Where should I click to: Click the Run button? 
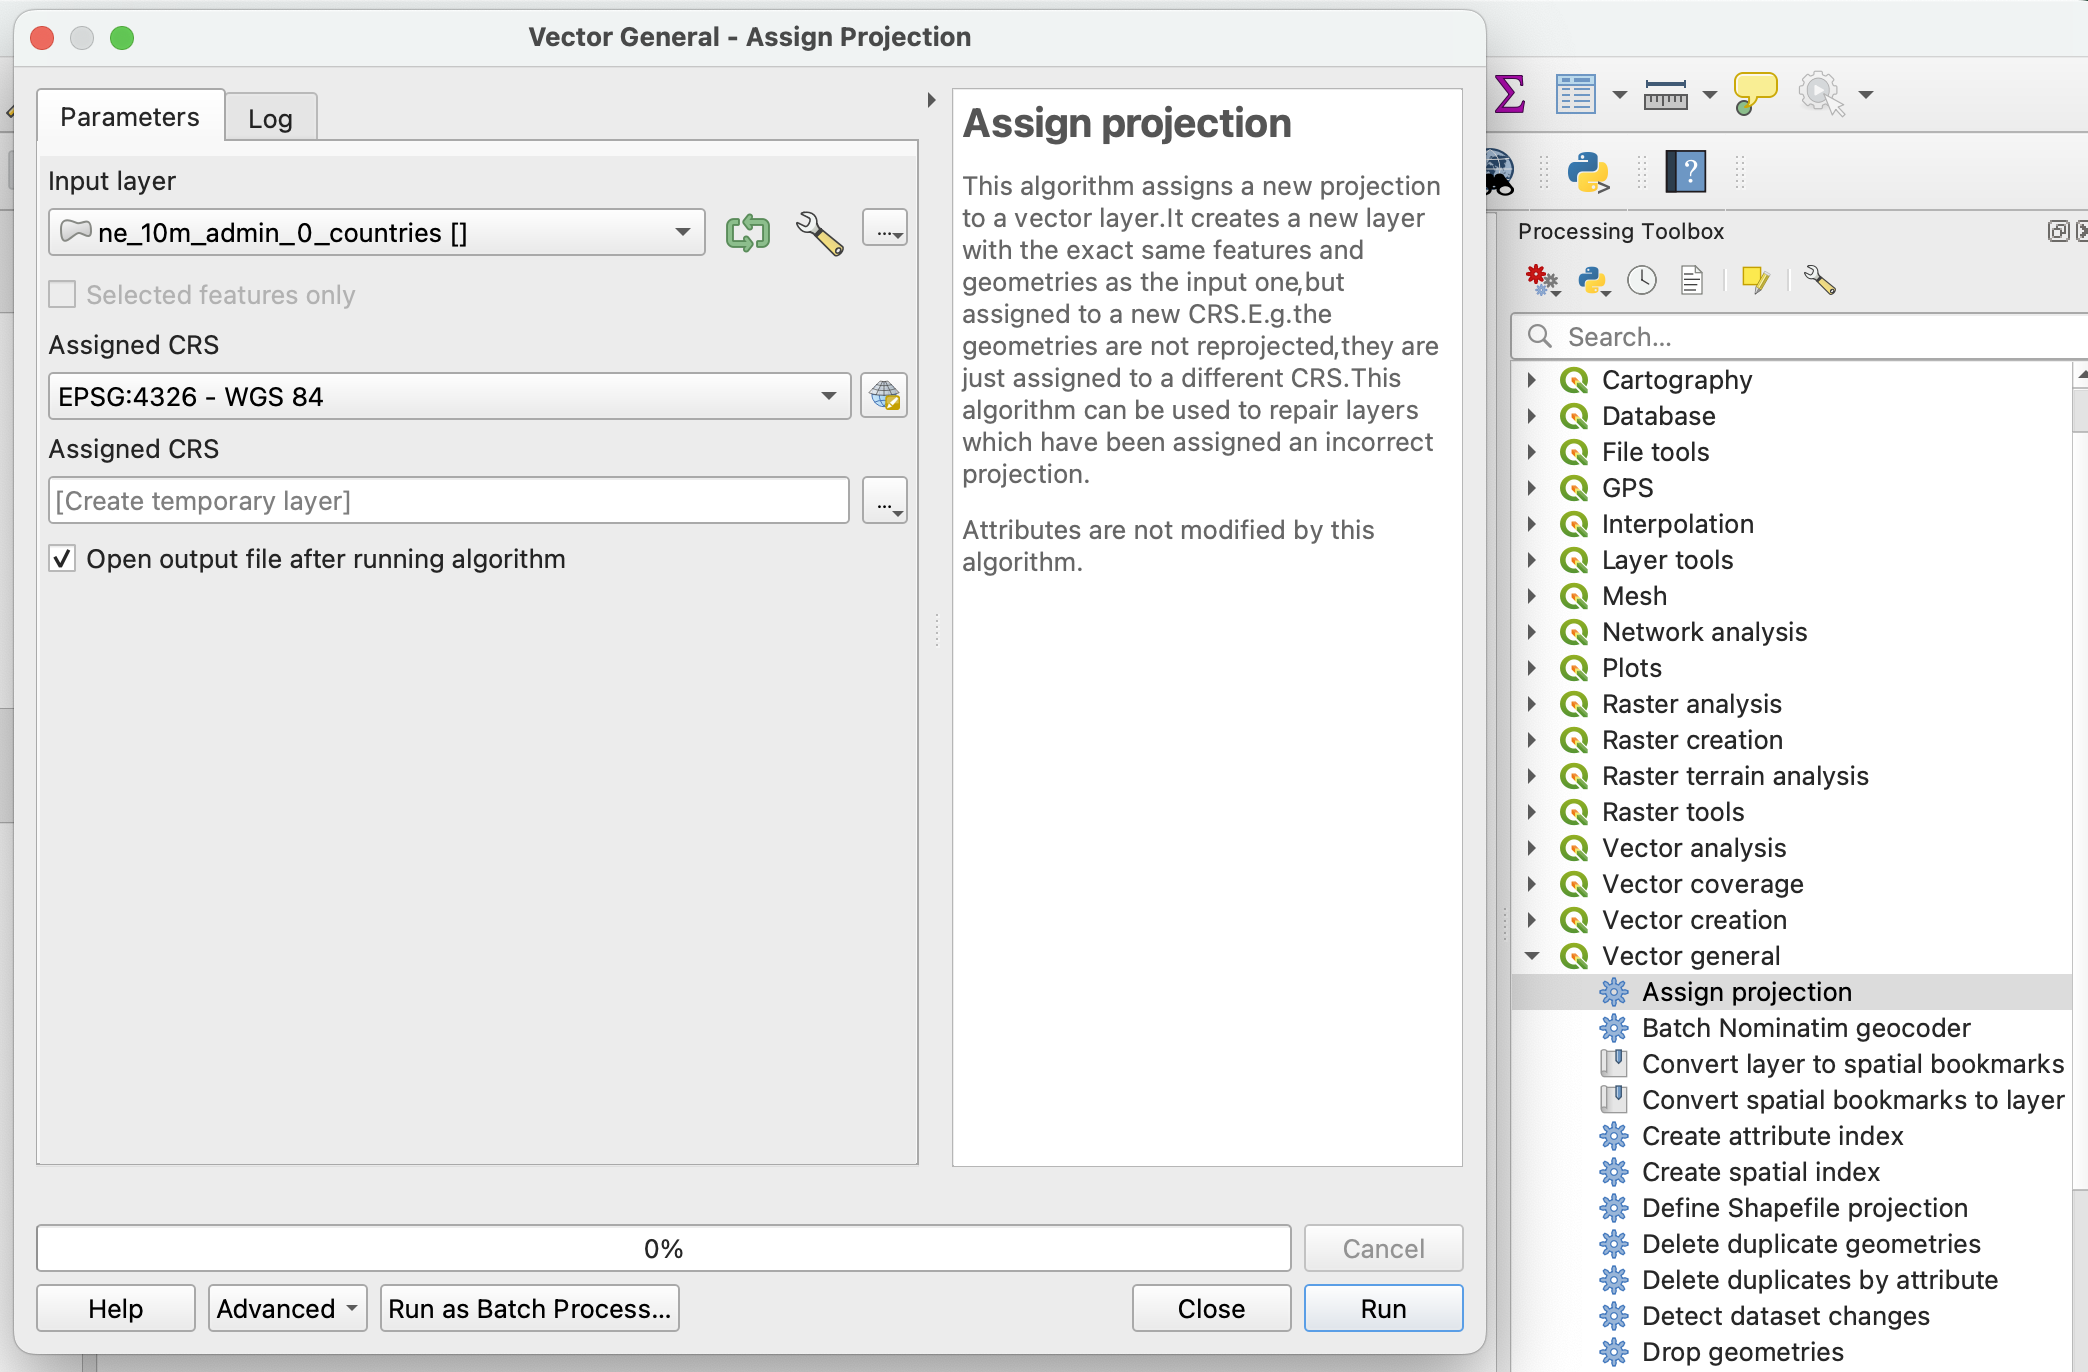click(x=1383, y=1309)
